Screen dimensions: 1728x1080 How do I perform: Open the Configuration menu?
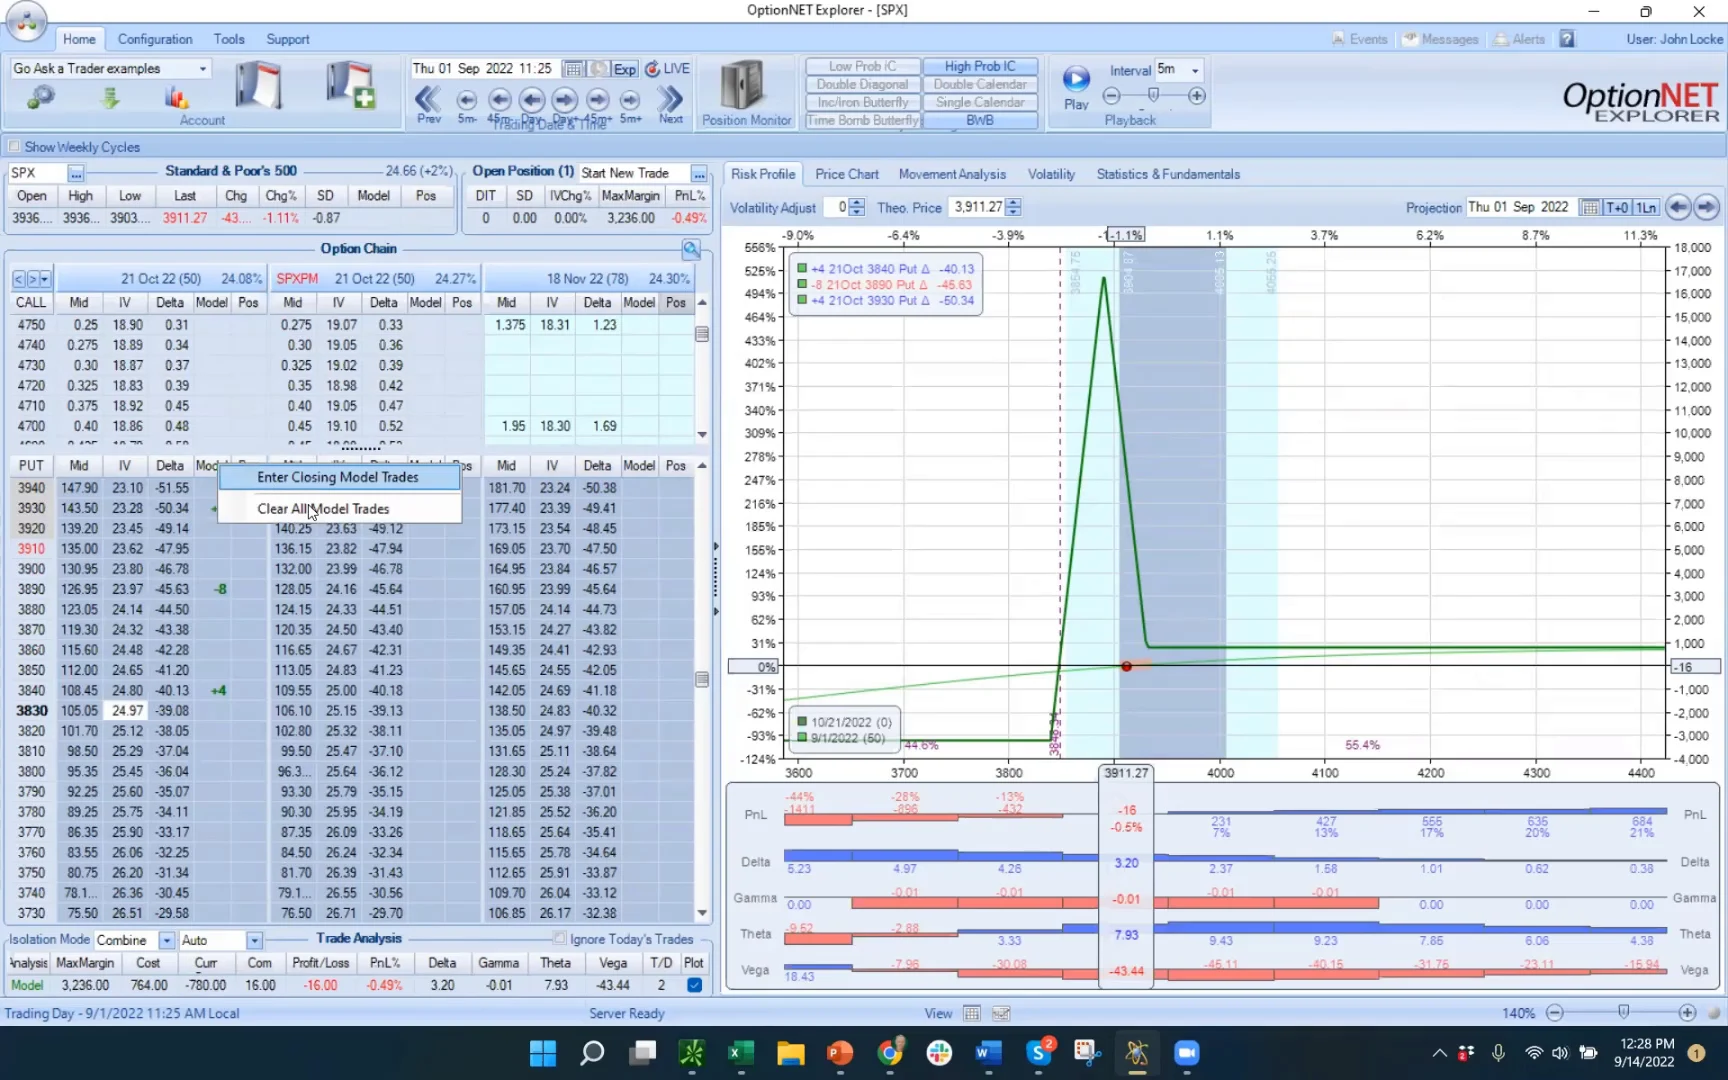(155, 39)
